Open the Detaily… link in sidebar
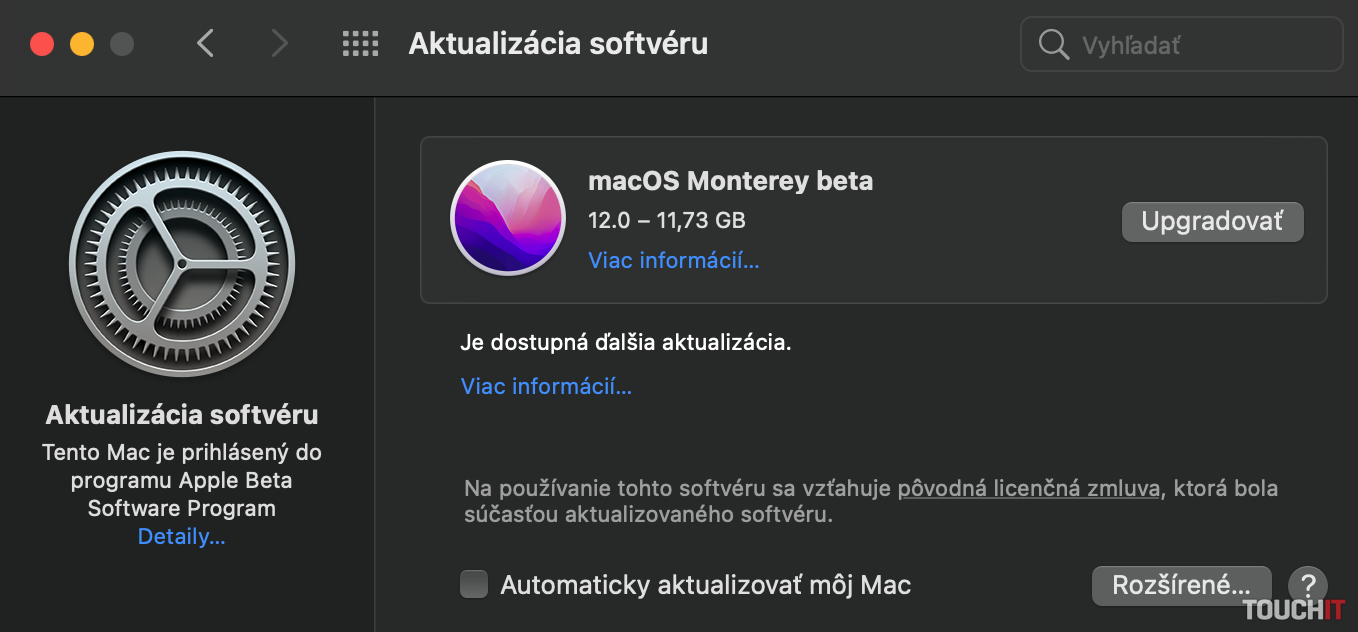The image size is (1358, 632). 182,537
